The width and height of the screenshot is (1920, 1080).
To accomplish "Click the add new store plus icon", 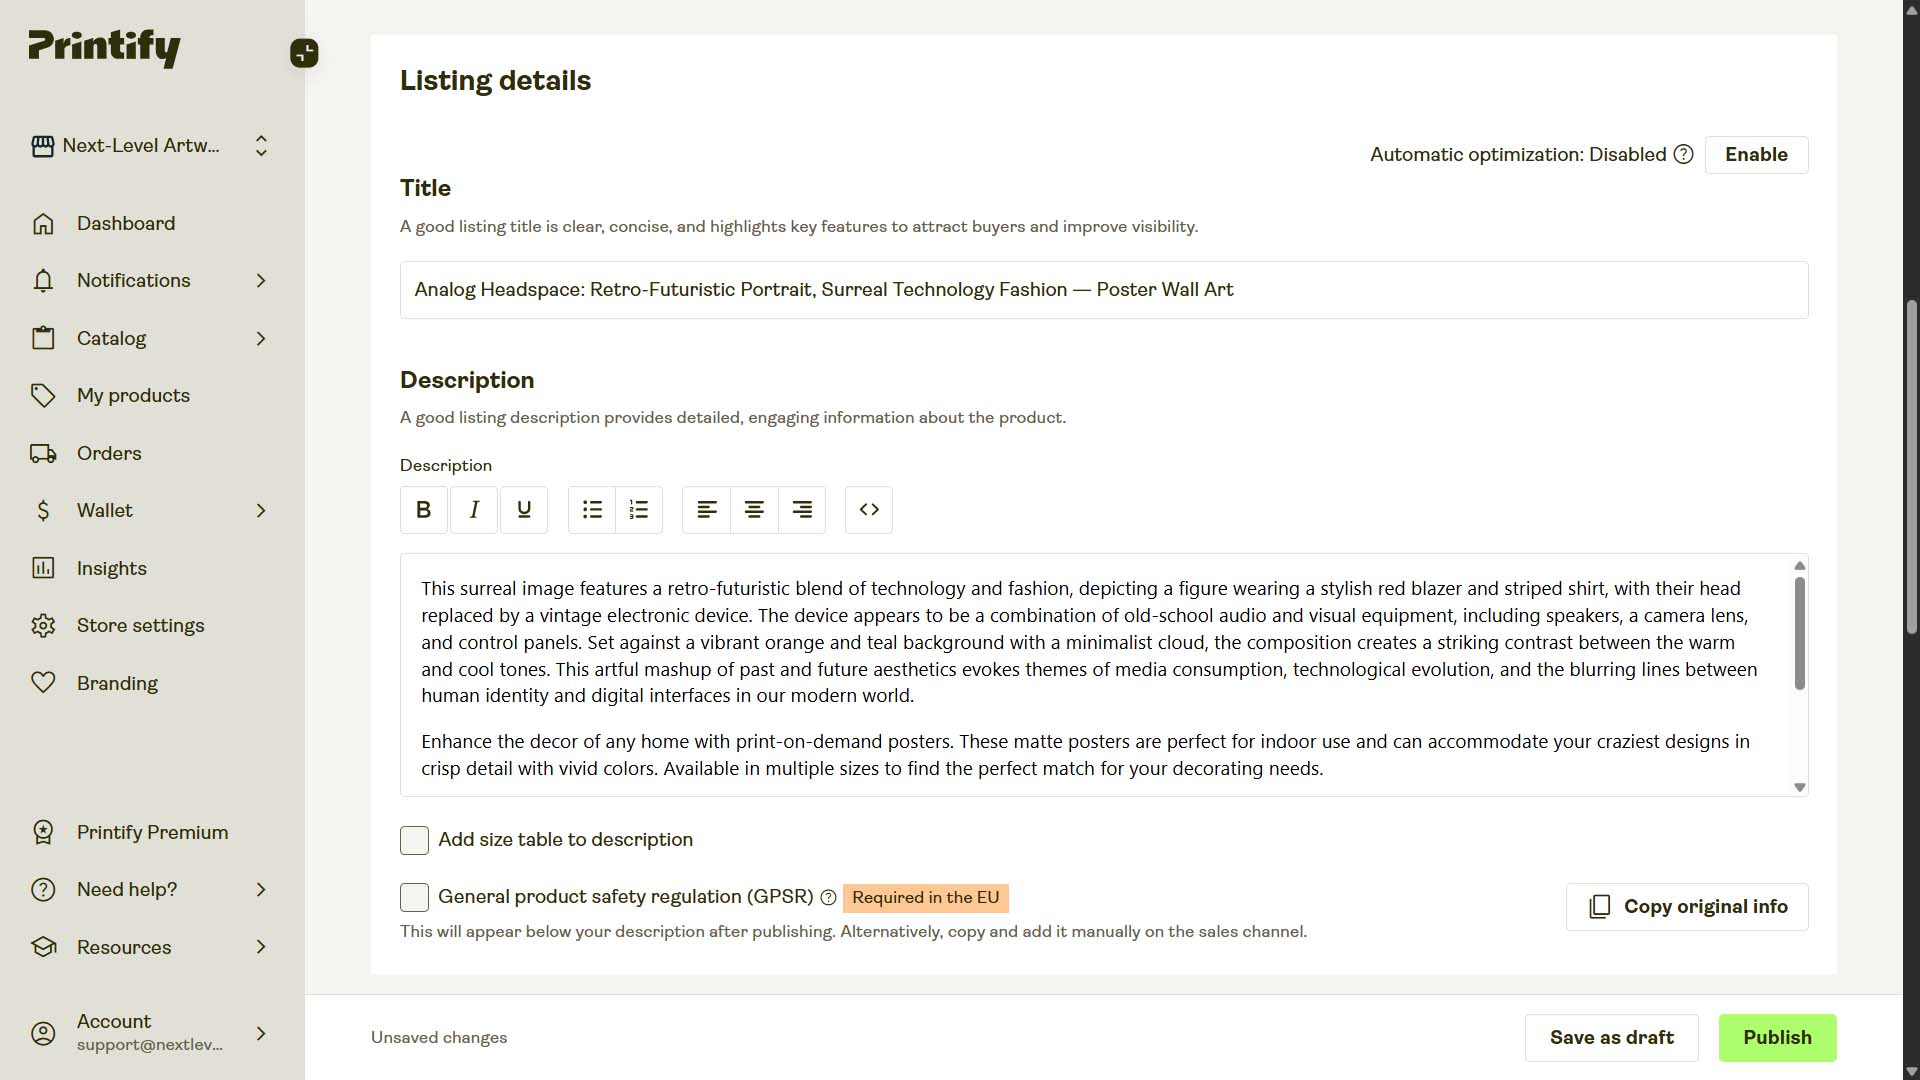I will tap(304, 53).
